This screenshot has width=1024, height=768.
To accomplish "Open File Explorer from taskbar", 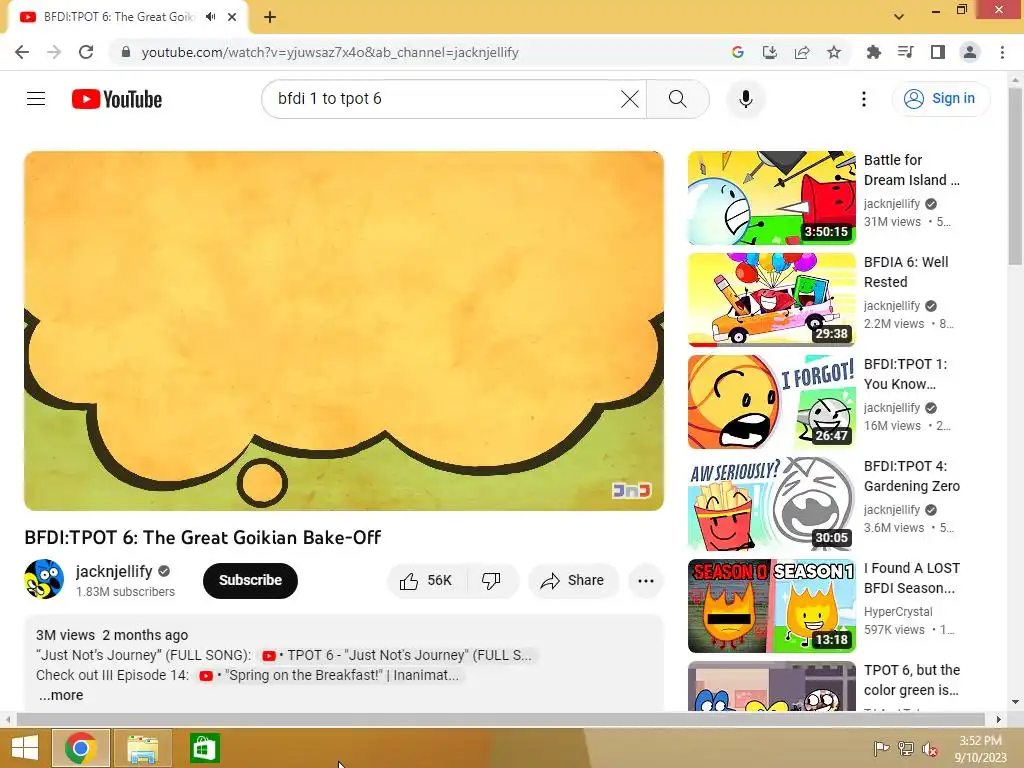I will (142, 748).
